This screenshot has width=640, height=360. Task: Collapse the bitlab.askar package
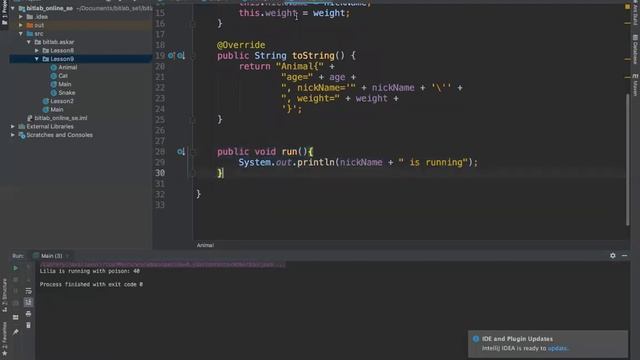coord(29,42)
